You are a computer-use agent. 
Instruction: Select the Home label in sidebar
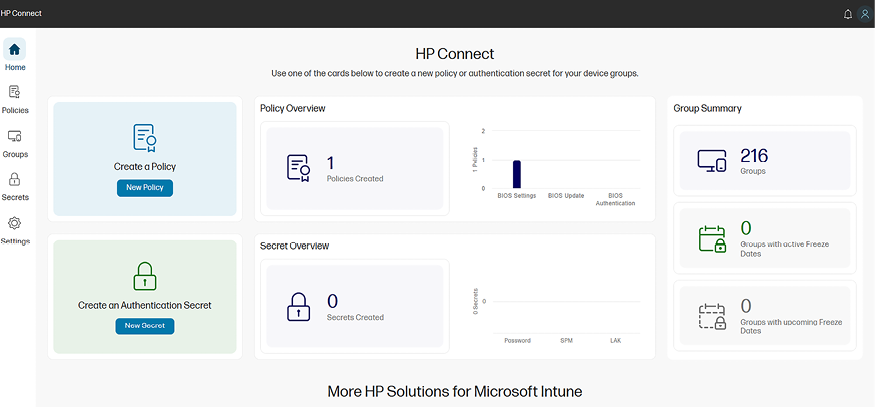click(x=15, y=68)
